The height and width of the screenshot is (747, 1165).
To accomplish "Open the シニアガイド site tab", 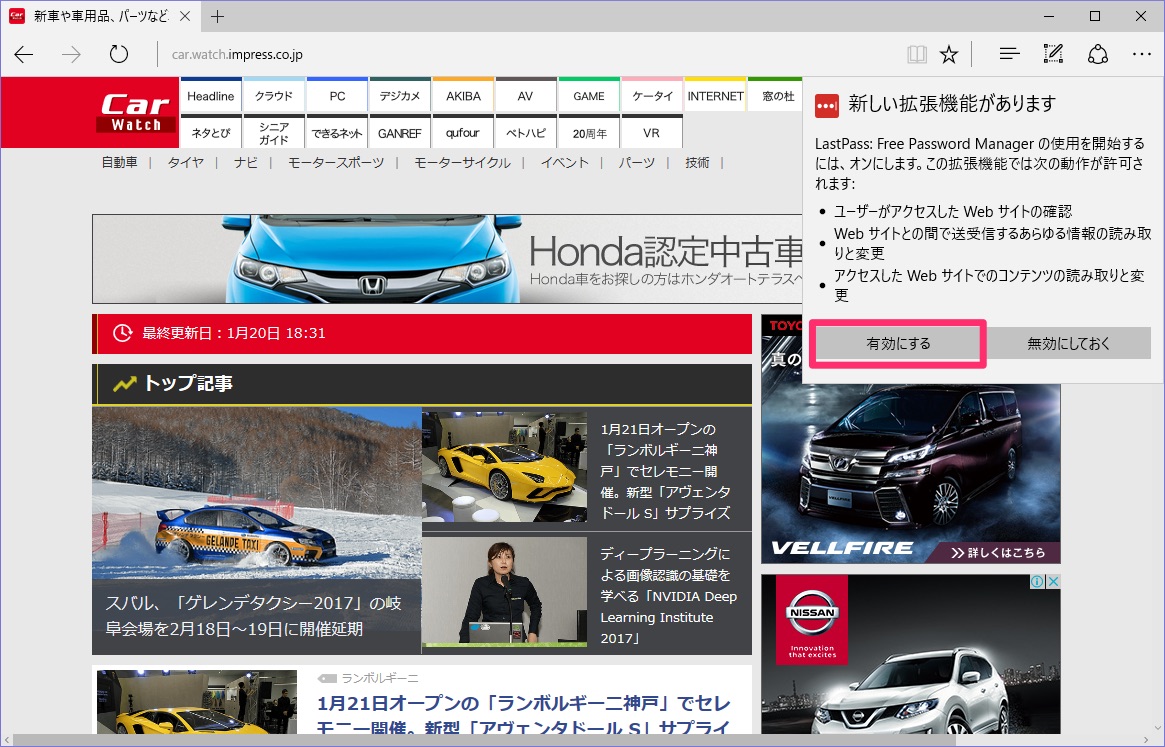I will coord(274,132).
